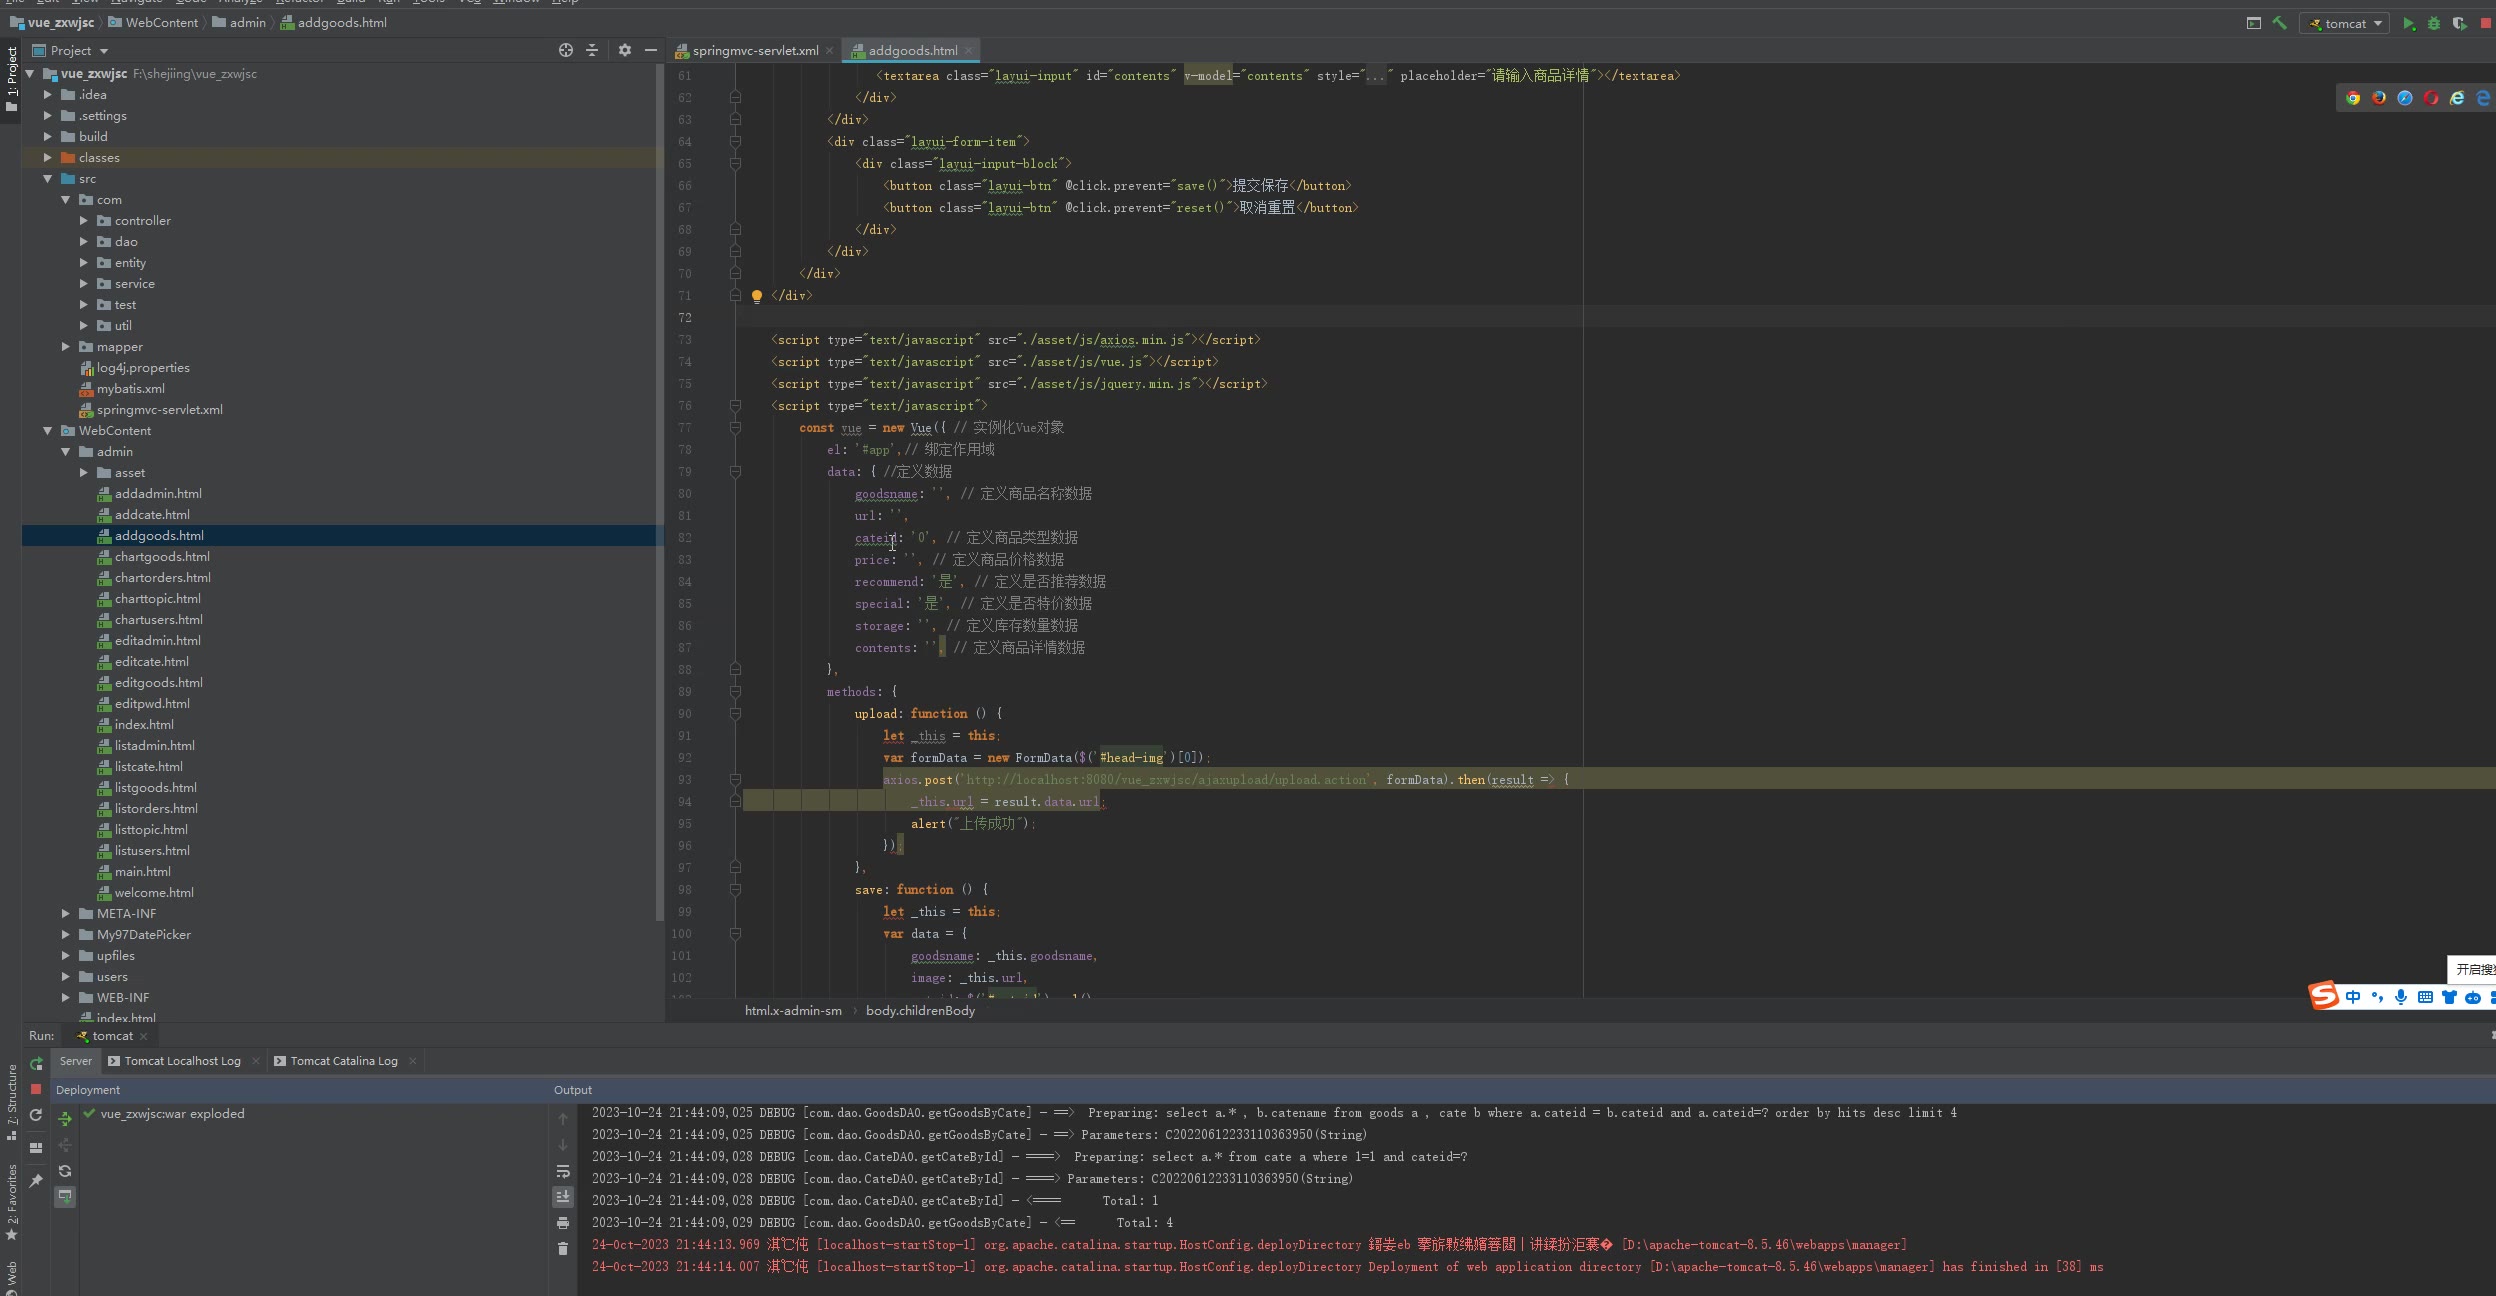Run the tomcat configuration with green play icon
The image size is (2496, 1296).
coord(2409,23)
